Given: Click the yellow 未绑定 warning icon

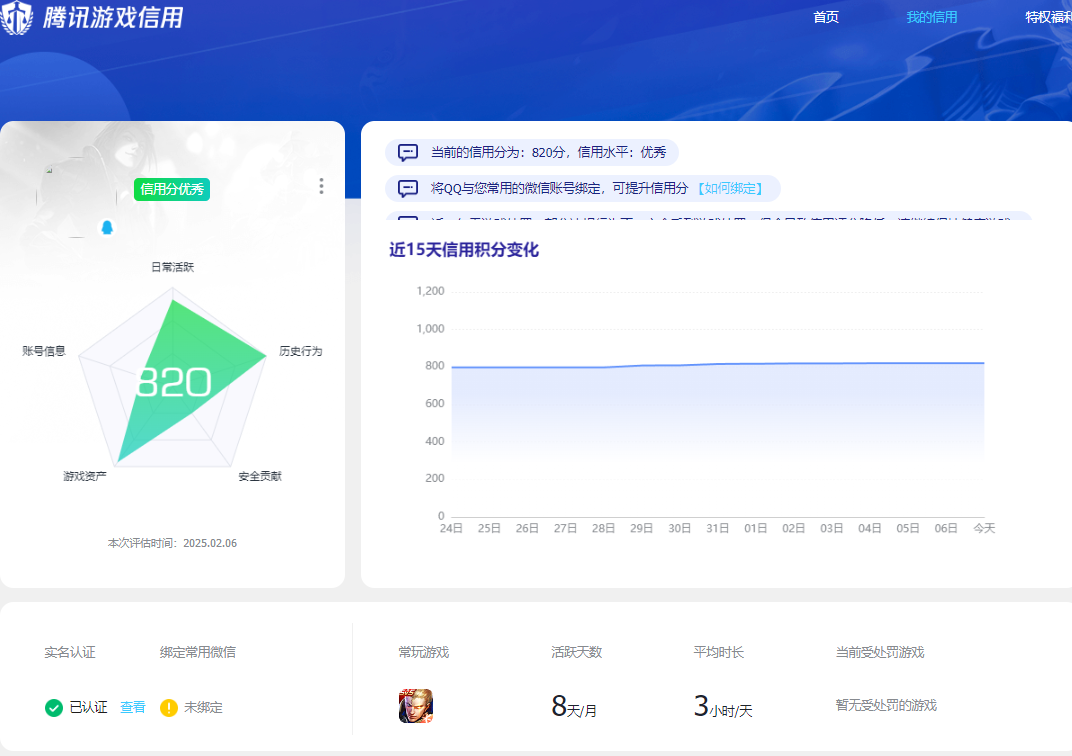Looking at the screenshot, I should click(x=169, y=708).
